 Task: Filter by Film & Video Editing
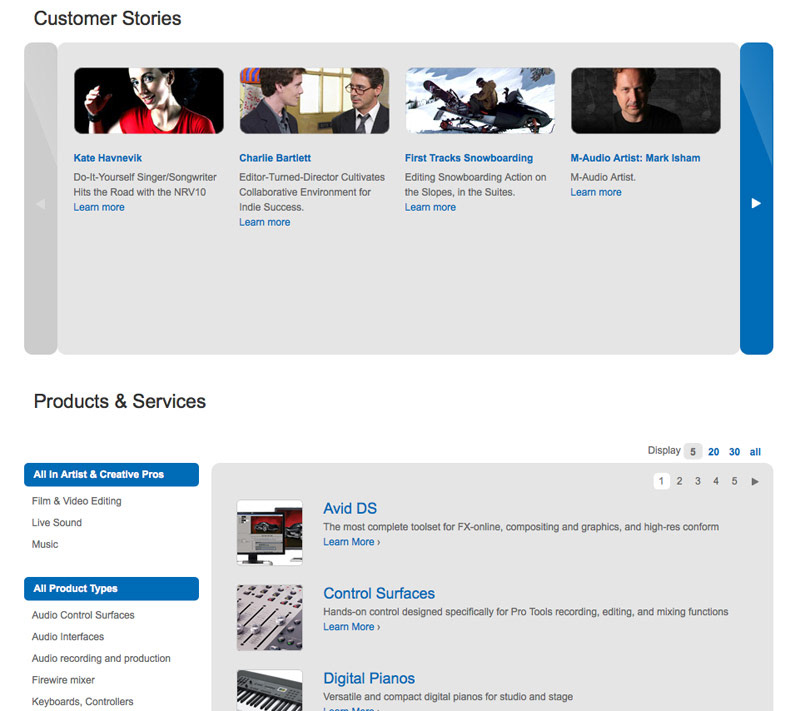[77, 501]
